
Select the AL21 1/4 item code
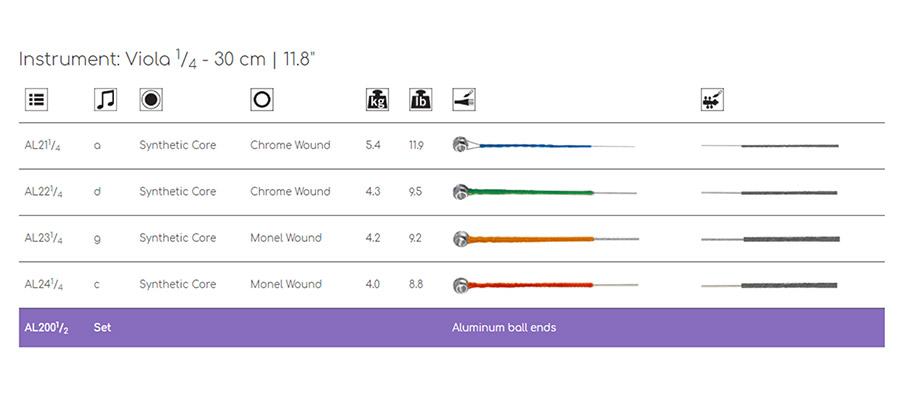pyautogui.click(x=43, y=146)
